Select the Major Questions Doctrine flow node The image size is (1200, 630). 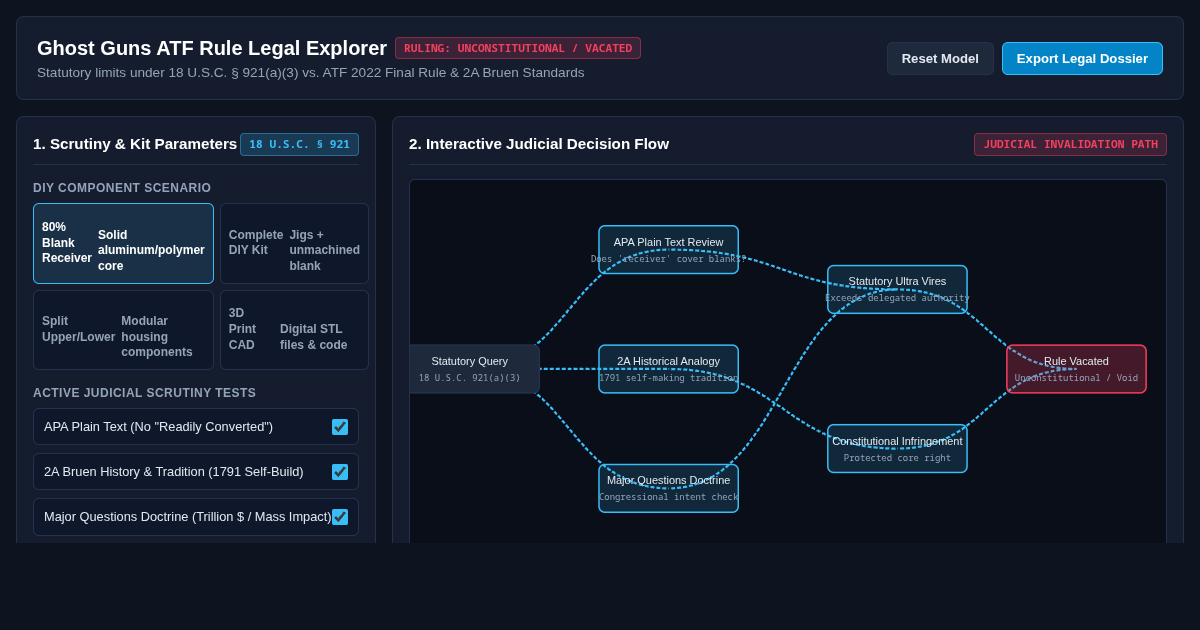click(x=668, y=488)
